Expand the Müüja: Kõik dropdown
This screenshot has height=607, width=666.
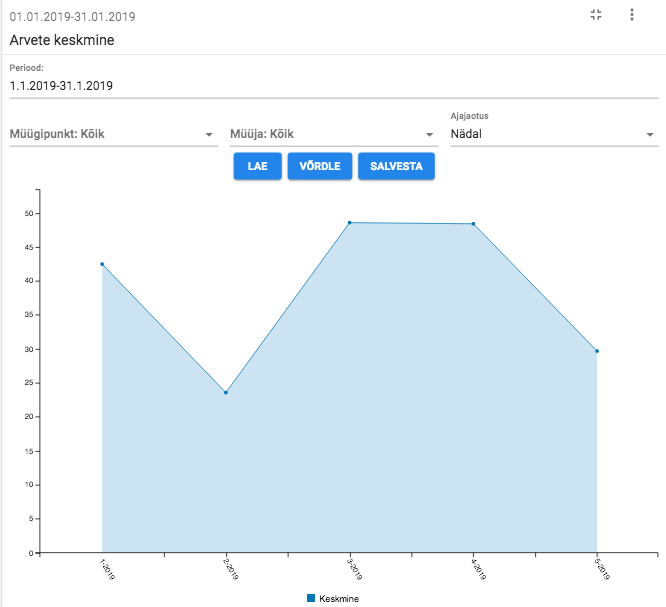(x=333, y=134)
